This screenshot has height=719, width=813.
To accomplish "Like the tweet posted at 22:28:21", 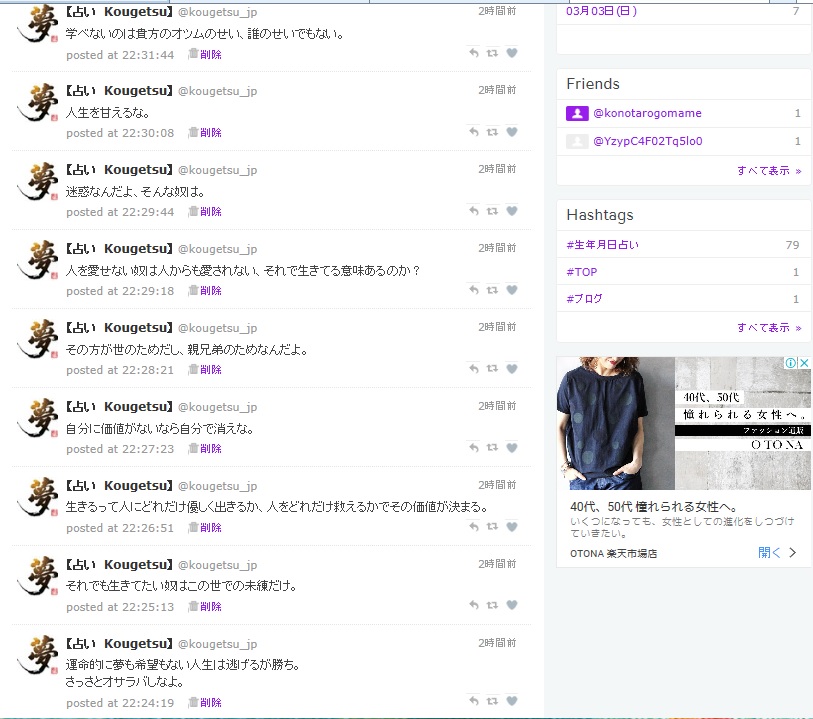I will (x=512, y=369).
